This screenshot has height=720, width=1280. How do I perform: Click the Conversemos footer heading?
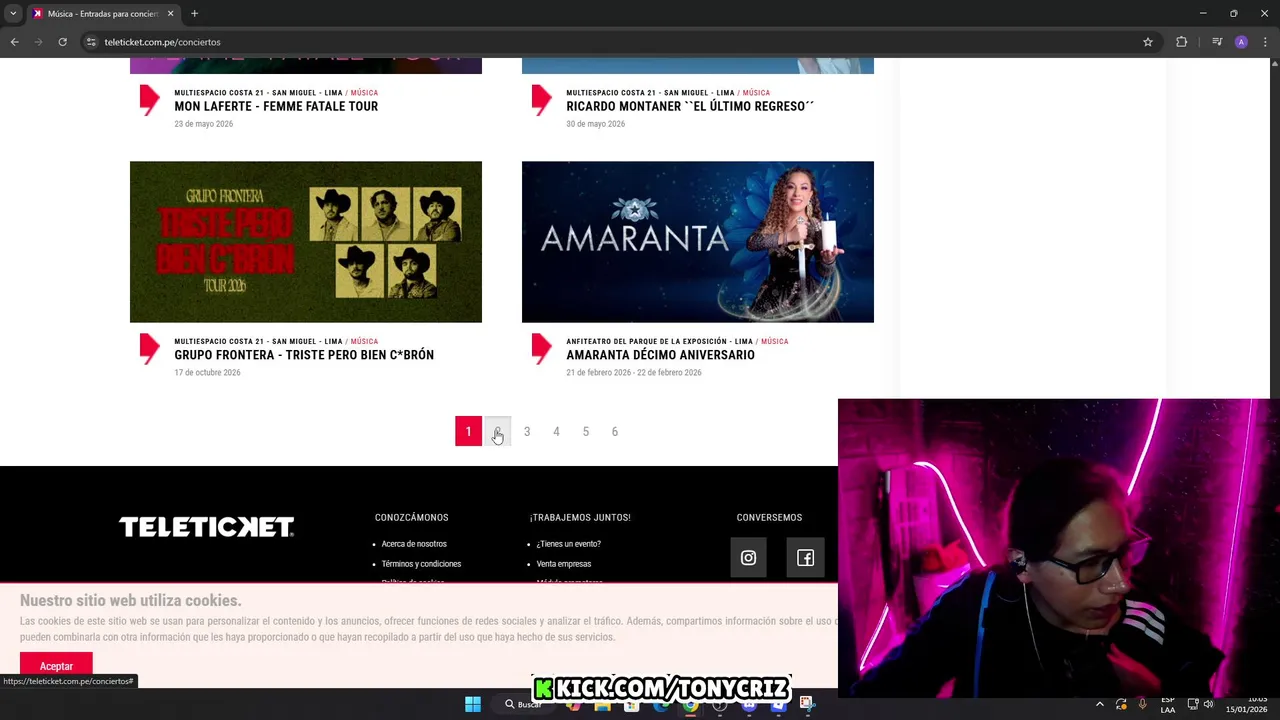769,518
